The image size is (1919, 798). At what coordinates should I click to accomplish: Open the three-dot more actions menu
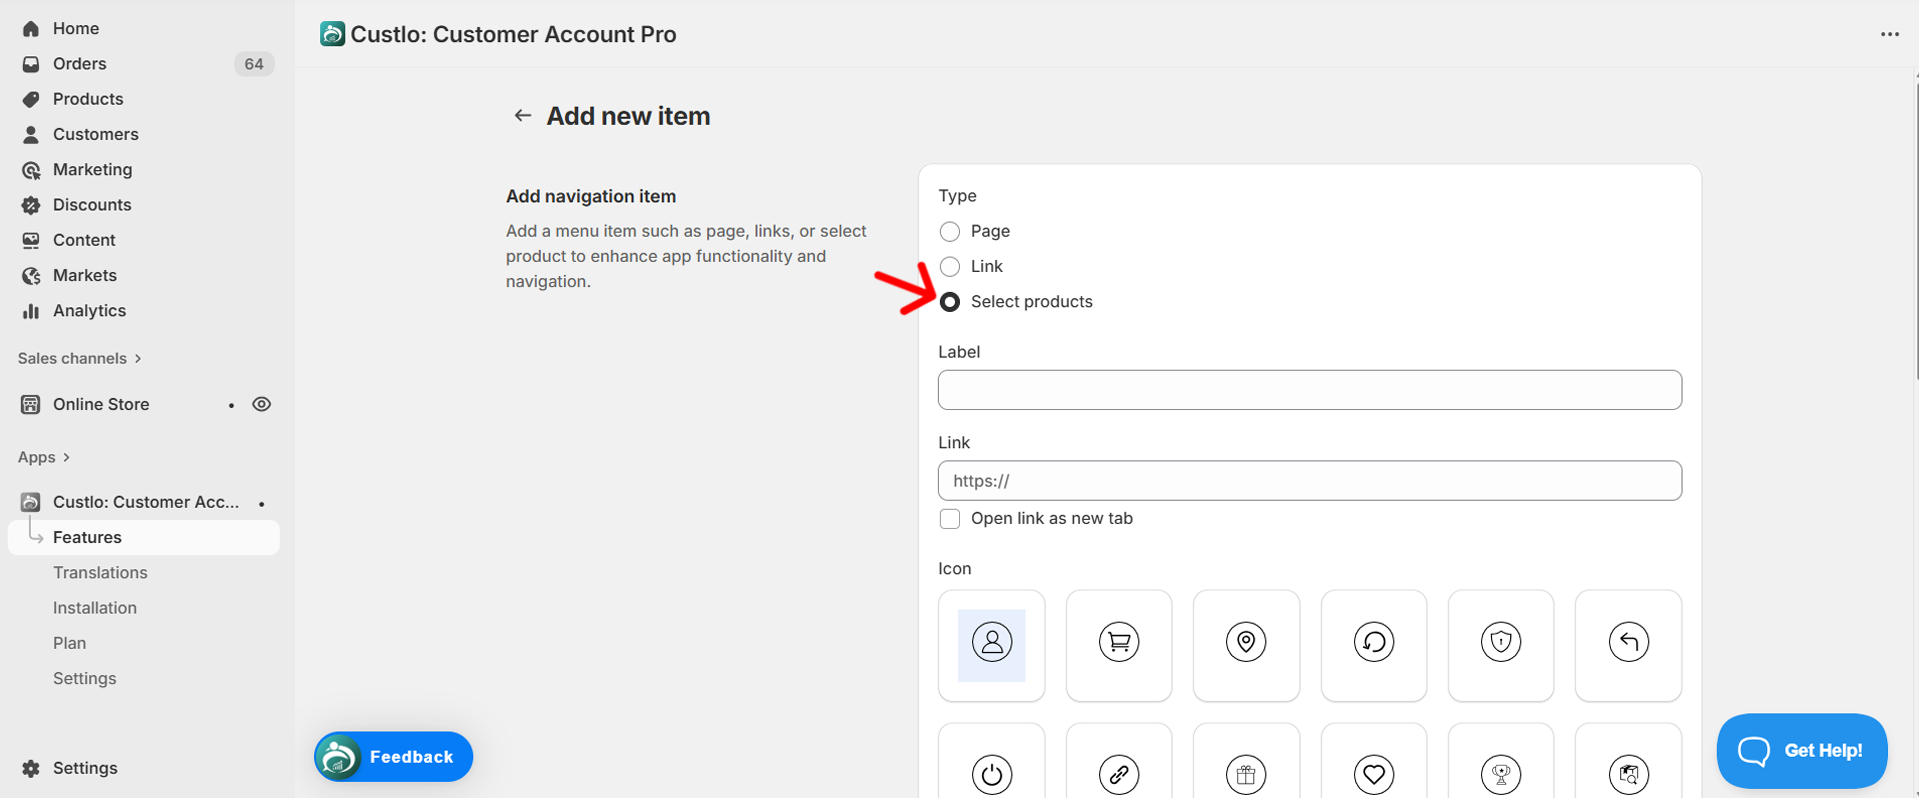pos(1889,34)
